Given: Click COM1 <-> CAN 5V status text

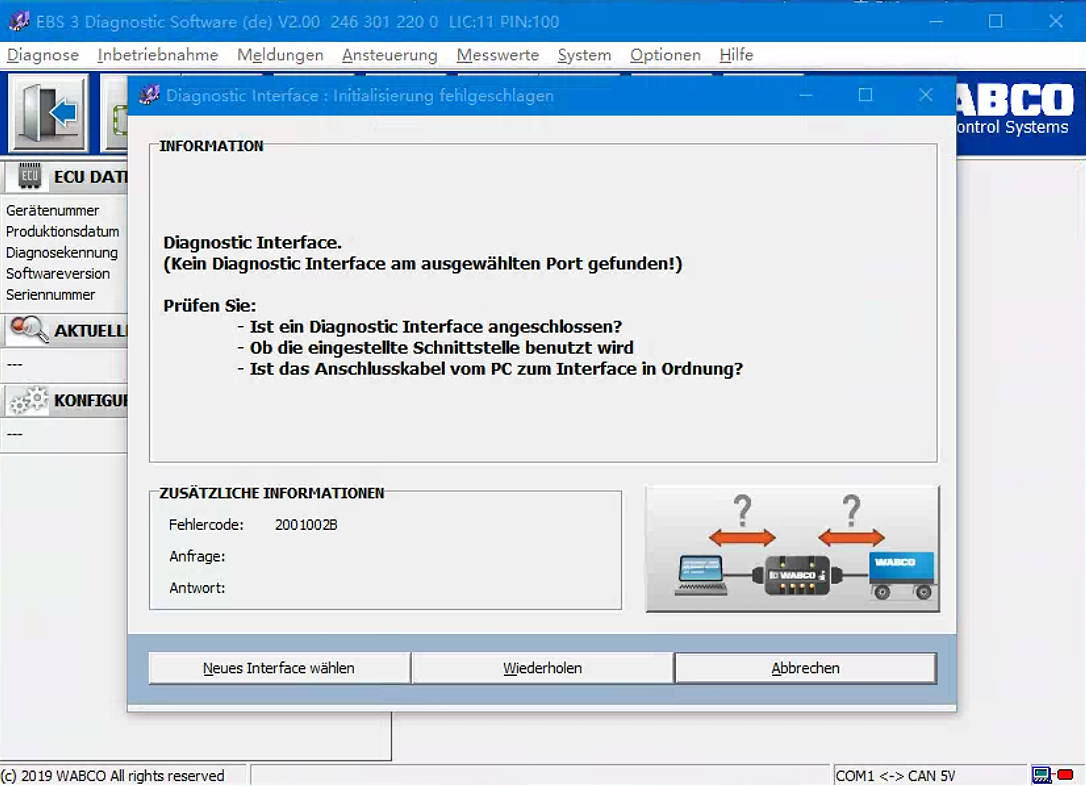Looking at the screenshot, I should [x=895, y=776].
